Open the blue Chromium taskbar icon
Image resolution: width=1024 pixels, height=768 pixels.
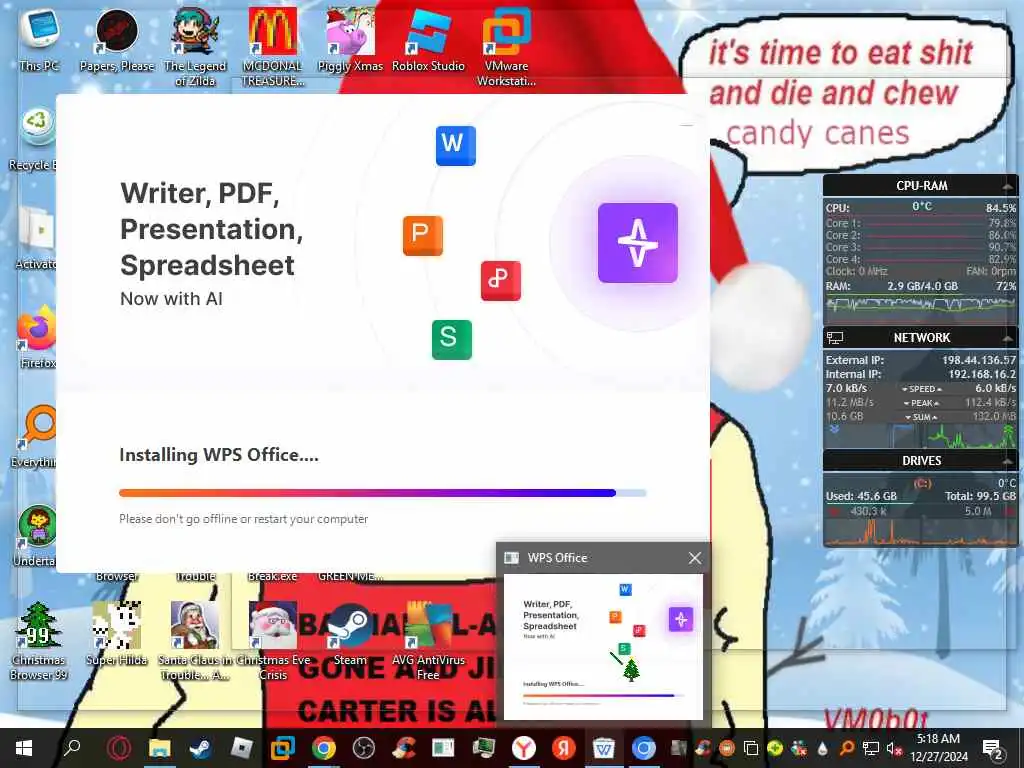[x=643, y=748]
